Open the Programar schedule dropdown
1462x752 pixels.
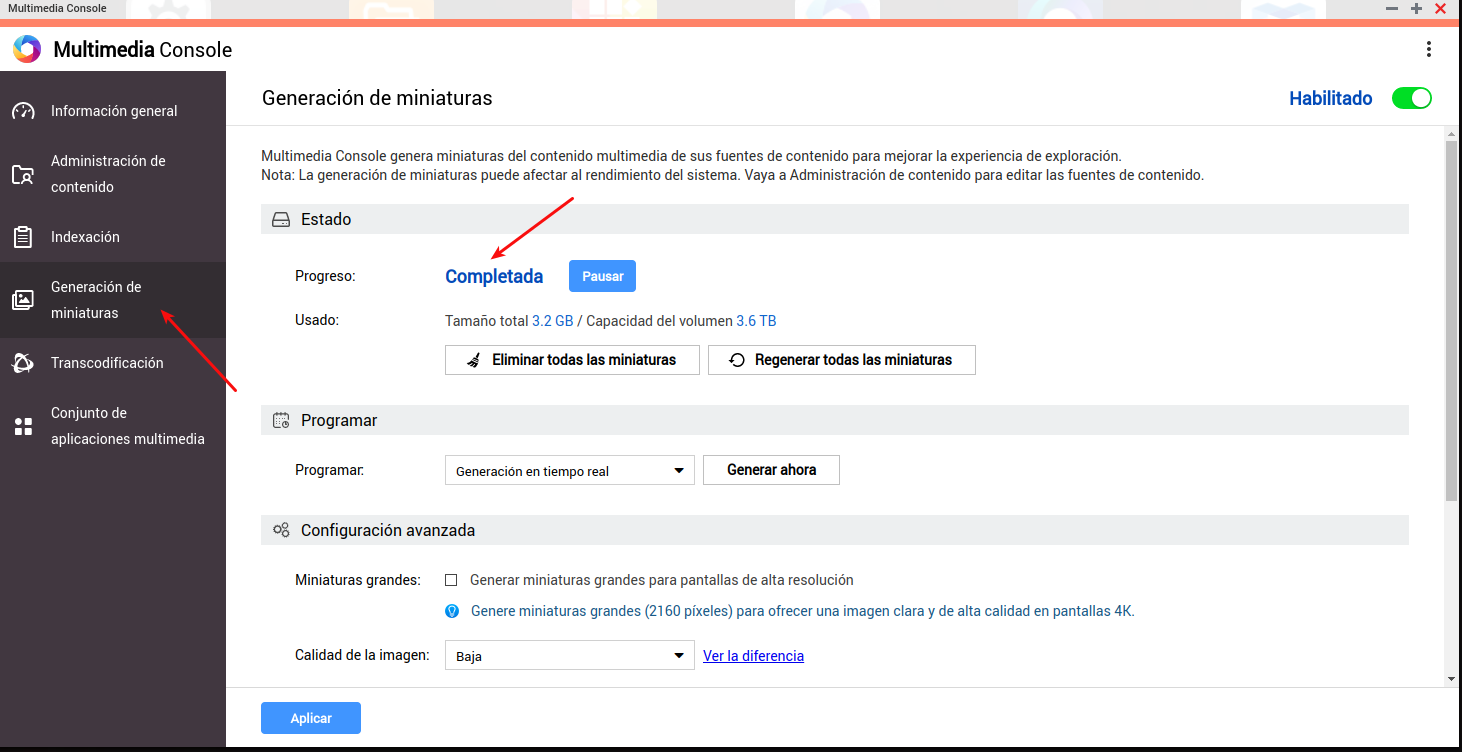click(569, 471)
